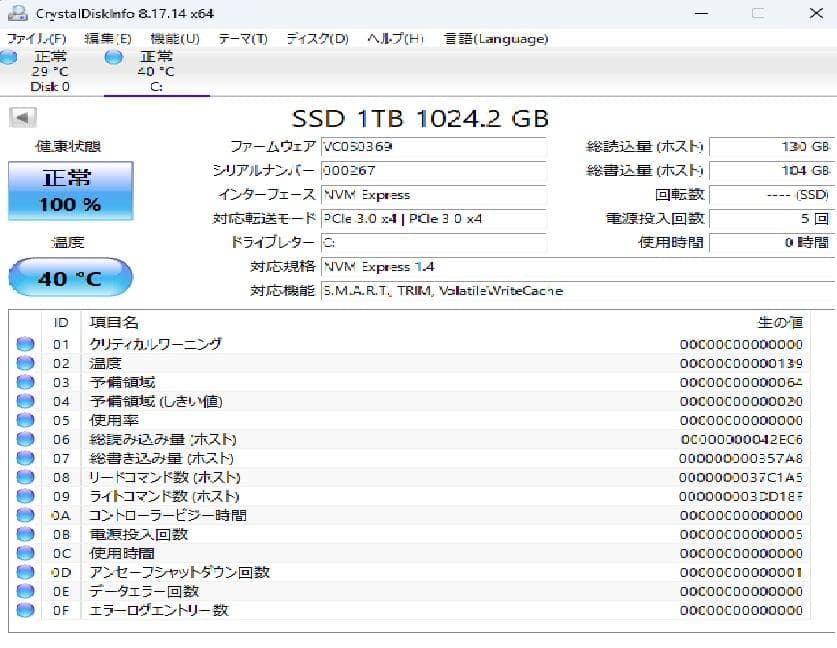The height and width of the screenshot is (648, 837).
Task: Click the シリアルナンバー value field
Action: 435,171
